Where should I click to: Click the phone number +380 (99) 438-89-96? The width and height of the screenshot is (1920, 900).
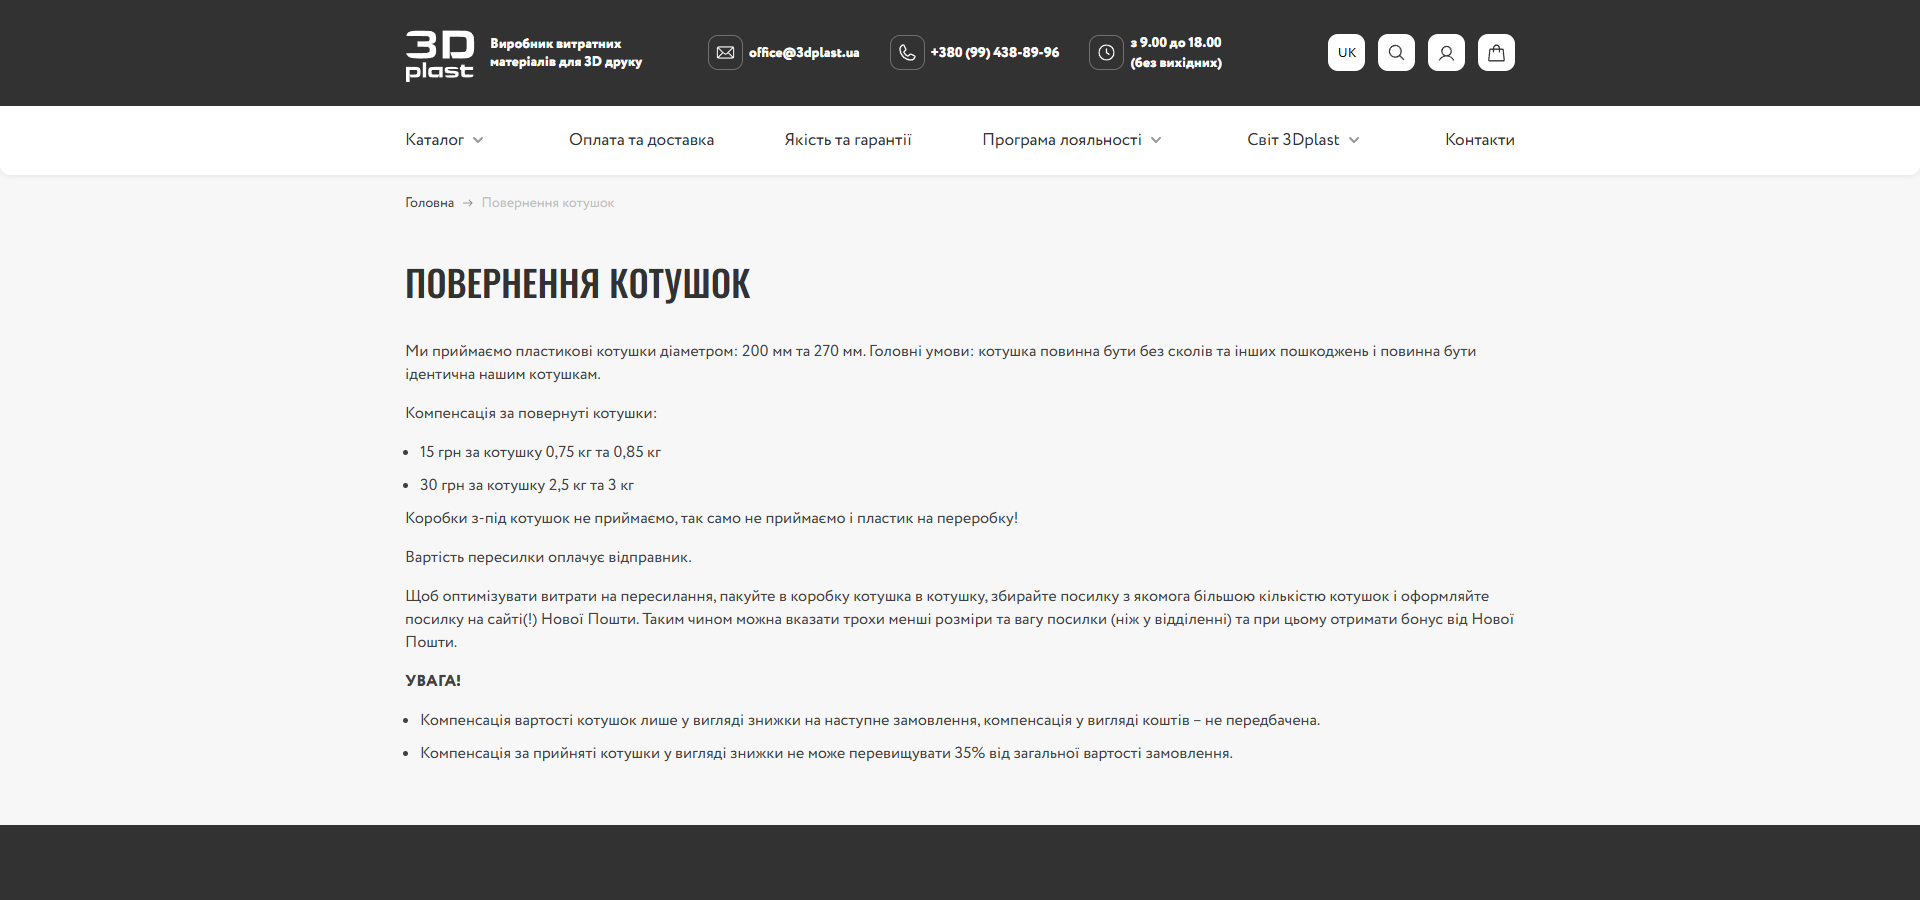(x=995, y=52)
